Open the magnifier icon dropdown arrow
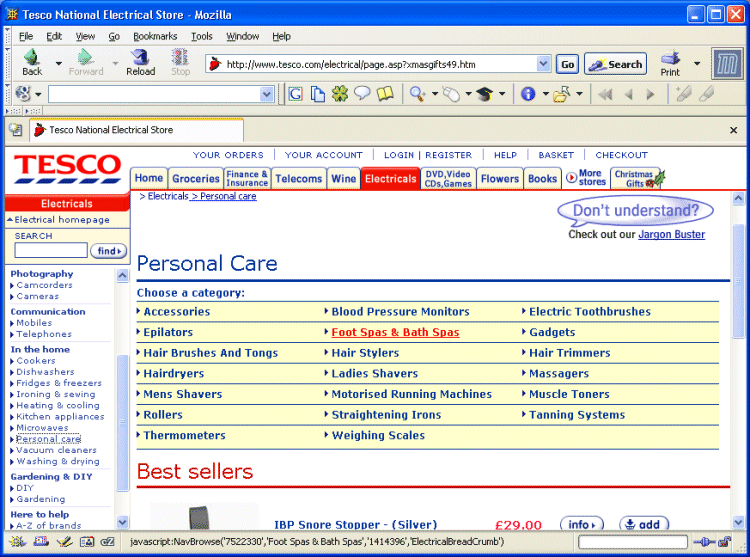750x557 pixels. click(435, 94)
